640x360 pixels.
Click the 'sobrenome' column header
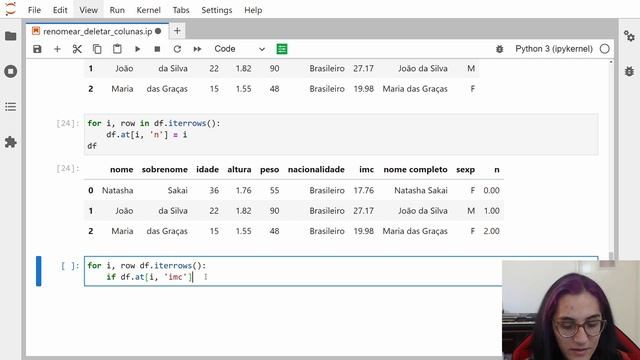[x=164, y=169]
